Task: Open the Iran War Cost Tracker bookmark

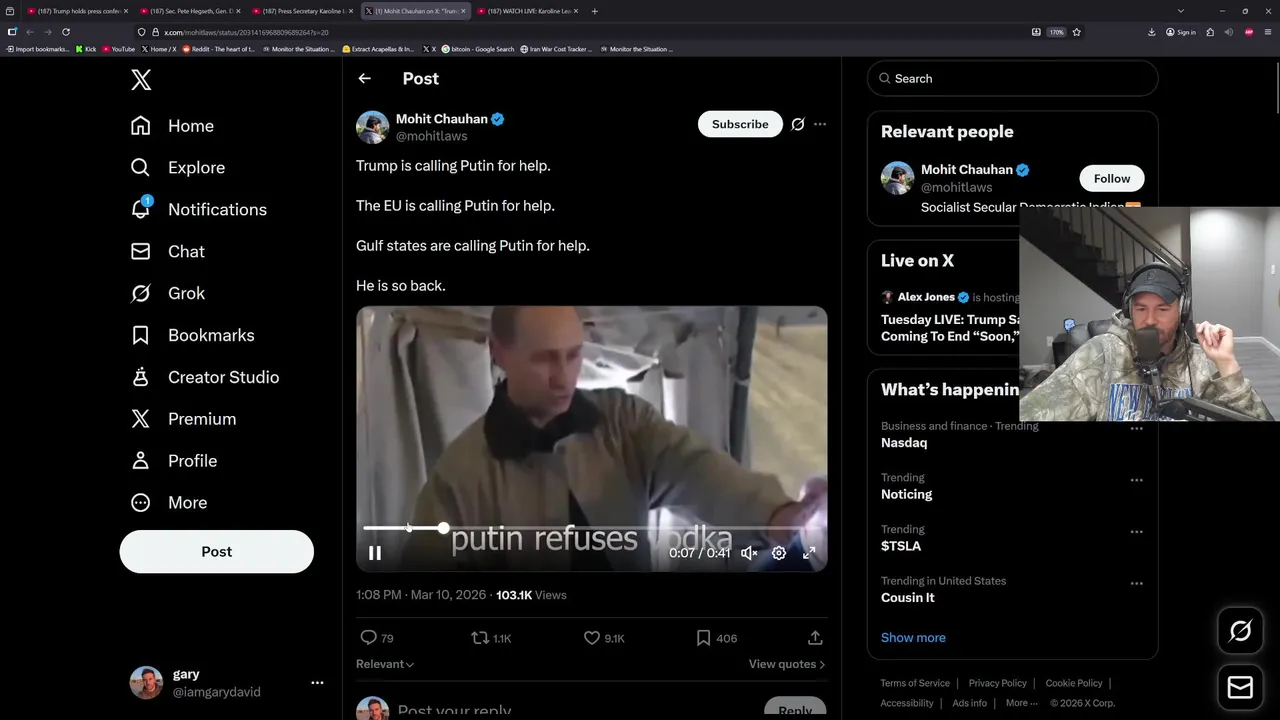Action: 557,49
